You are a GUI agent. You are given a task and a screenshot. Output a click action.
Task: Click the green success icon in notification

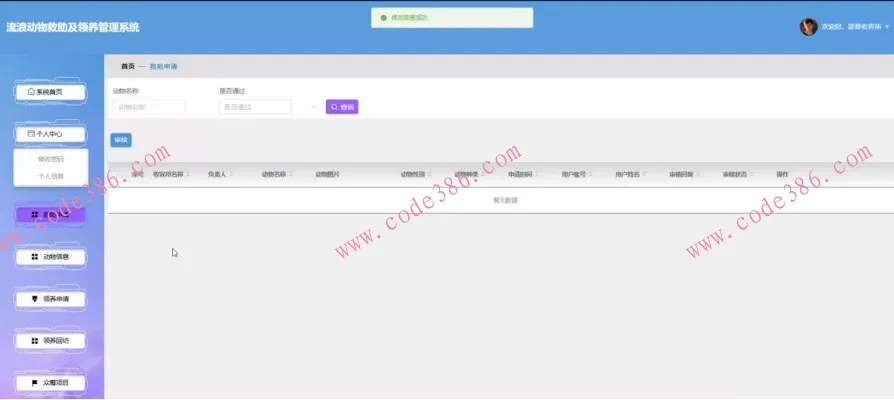(384, 18)
